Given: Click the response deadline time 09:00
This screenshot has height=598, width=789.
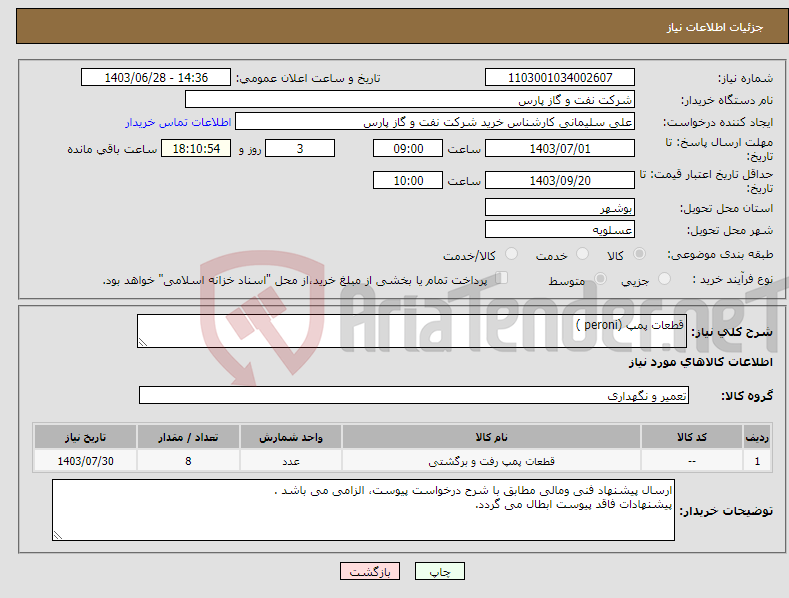Looking at the screenshot, I should [408, 148].
